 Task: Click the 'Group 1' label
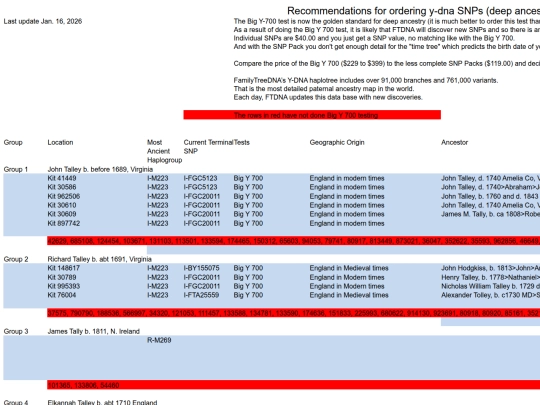[15, 169]
